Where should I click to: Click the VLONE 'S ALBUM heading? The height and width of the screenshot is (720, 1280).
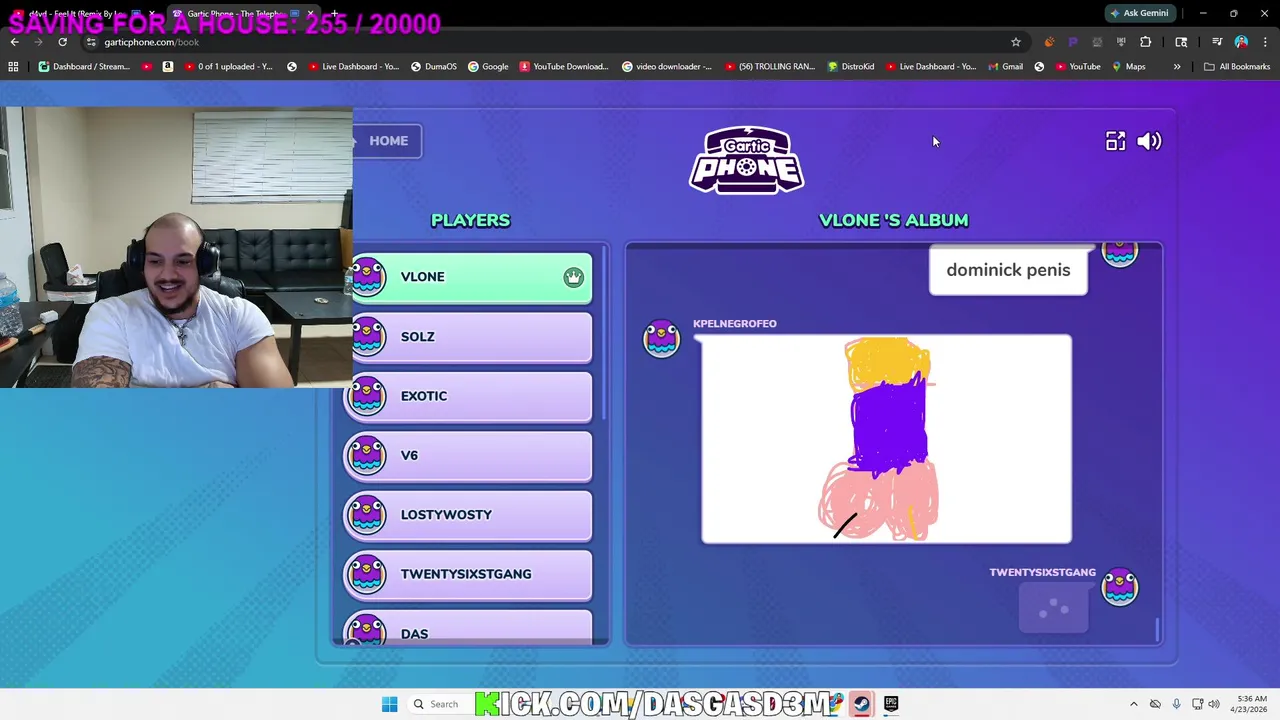893,220
